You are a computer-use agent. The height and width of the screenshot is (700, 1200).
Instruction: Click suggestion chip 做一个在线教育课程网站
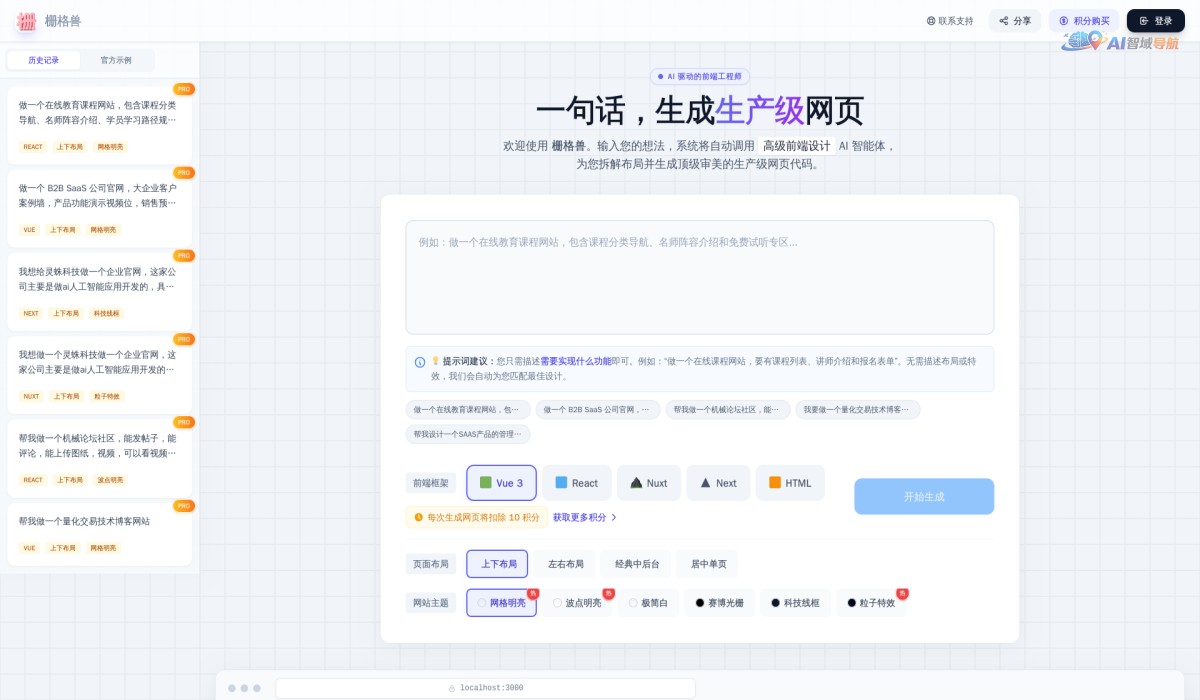[468, 409]
